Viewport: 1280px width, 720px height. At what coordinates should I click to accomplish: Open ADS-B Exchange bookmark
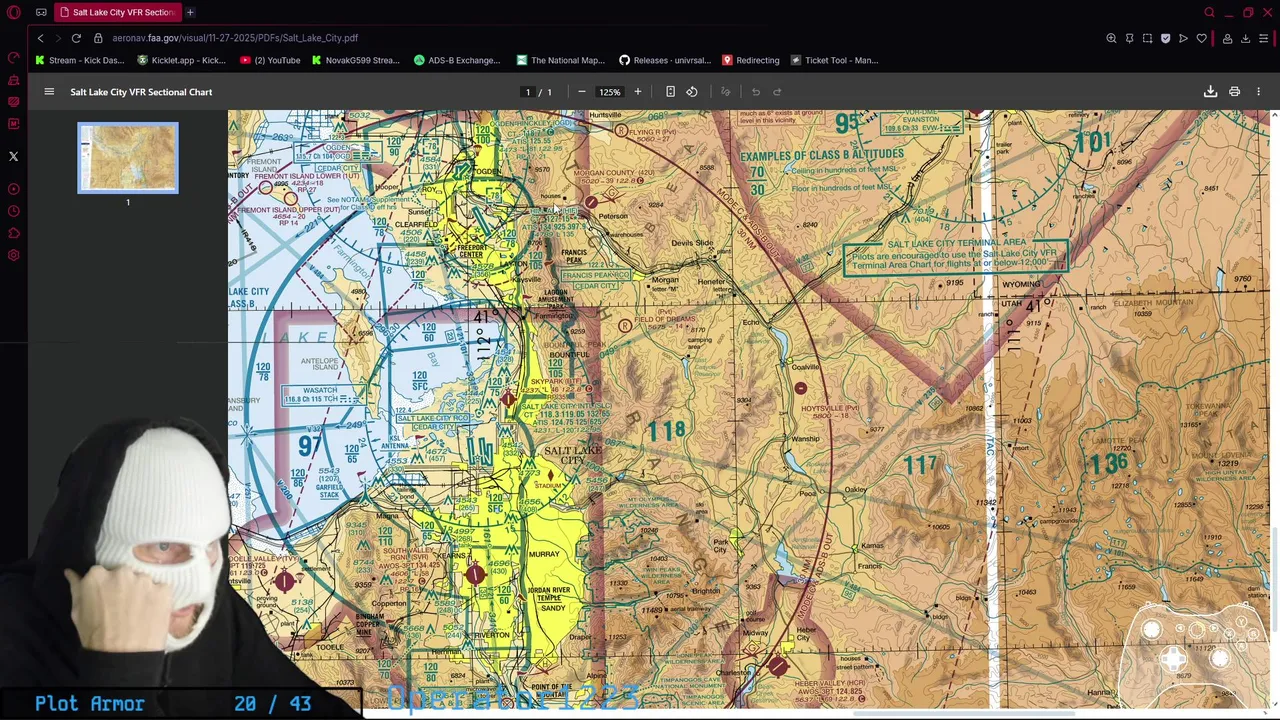(x=457, y=60)
